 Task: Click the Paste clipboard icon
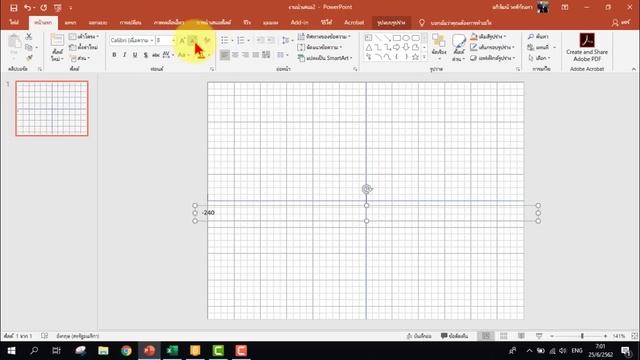coord(14,42)
